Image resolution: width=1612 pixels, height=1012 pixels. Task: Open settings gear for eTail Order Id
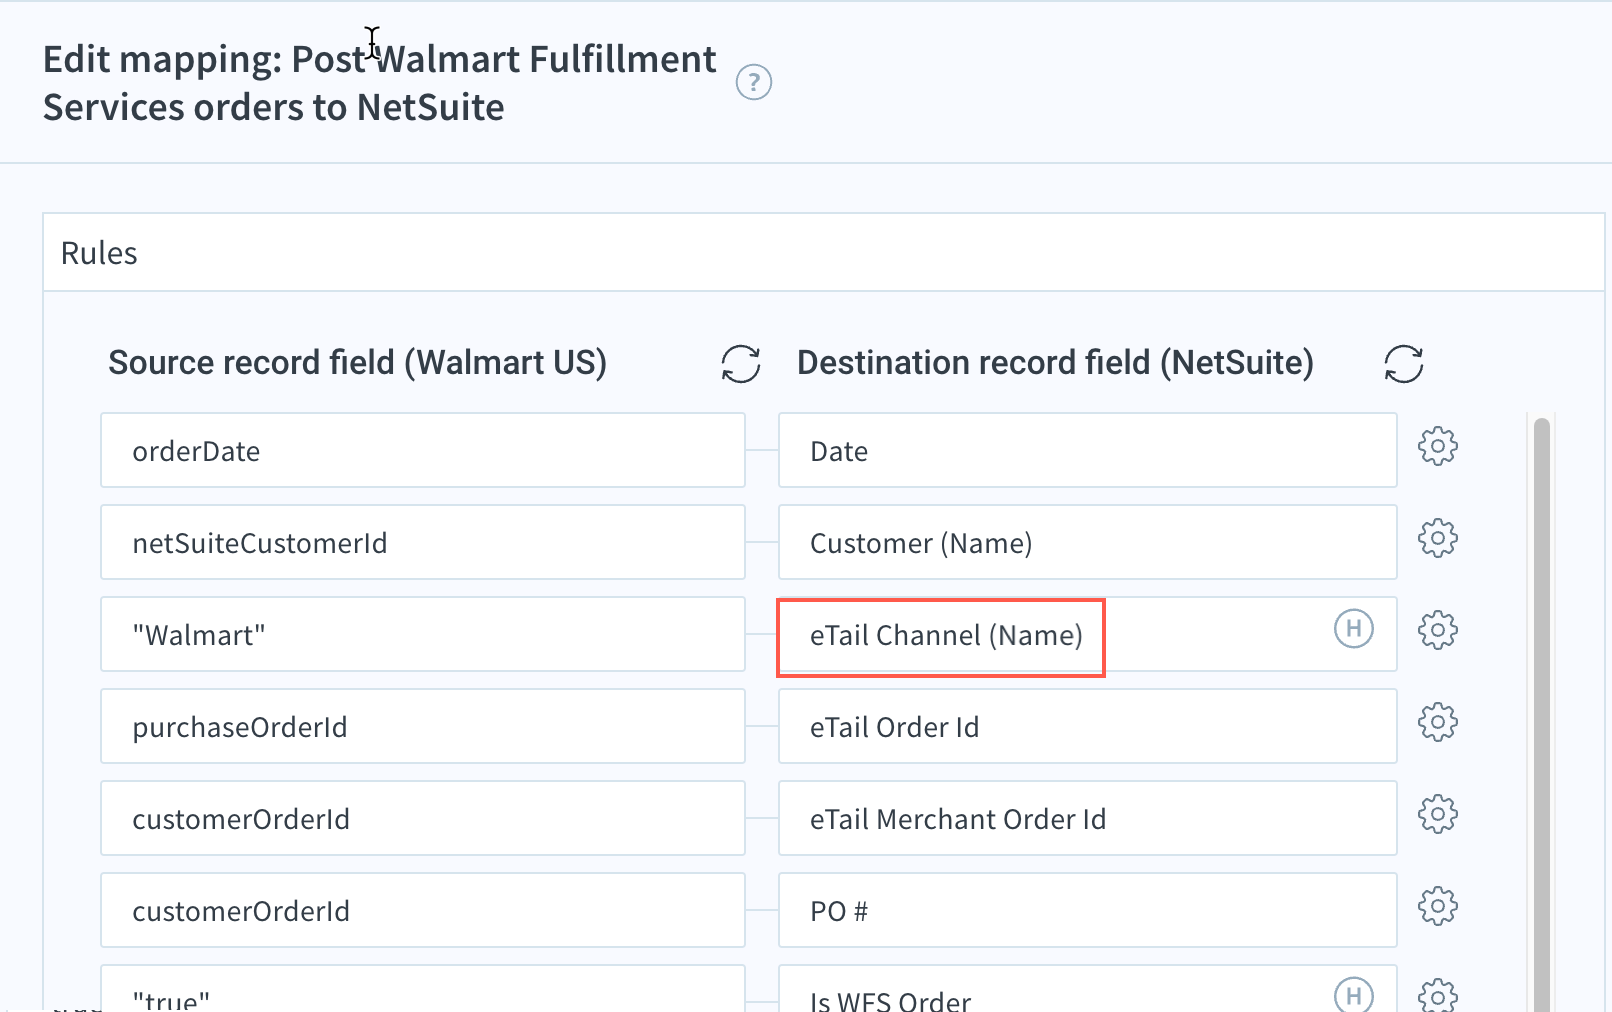click(1438, 722)
